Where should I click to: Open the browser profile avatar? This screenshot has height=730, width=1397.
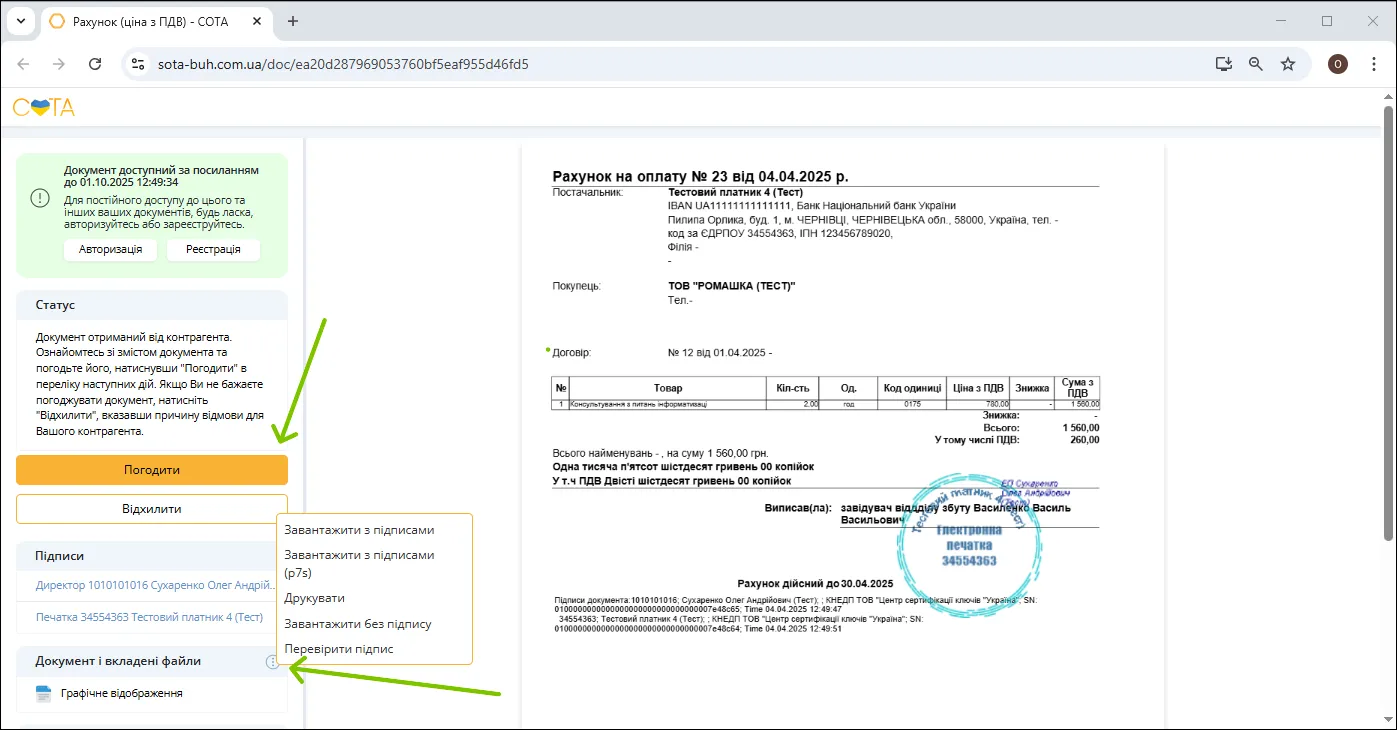pos(1338,64)
